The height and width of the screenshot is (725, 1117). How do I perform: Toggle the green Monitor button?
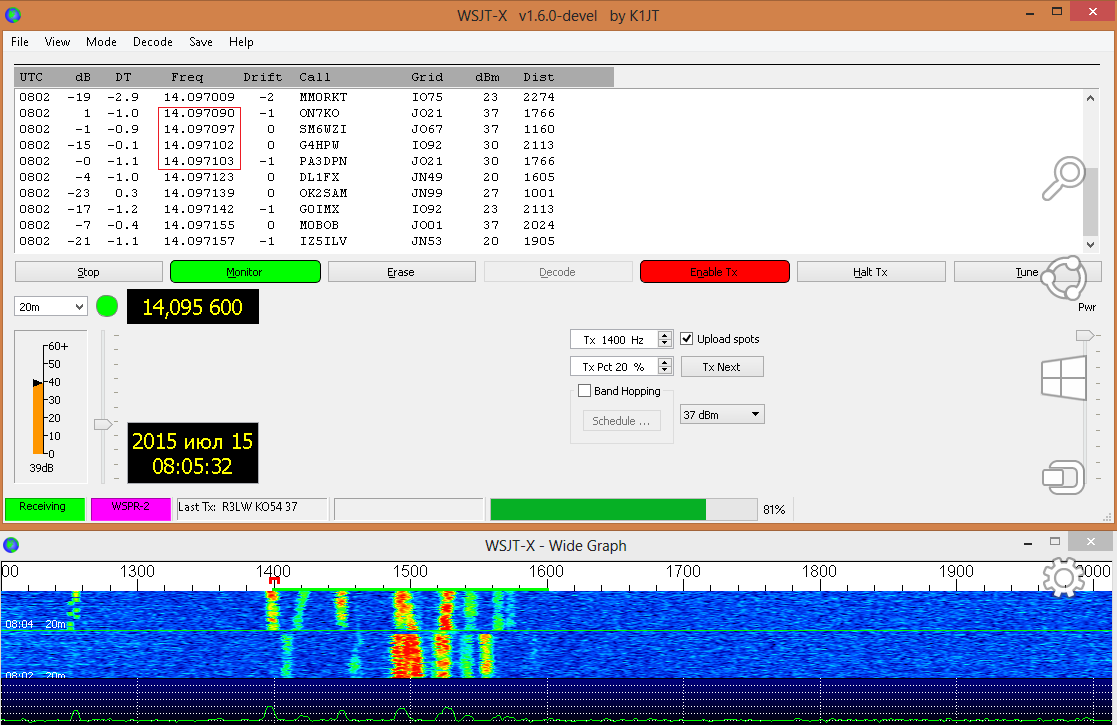click(245, 272)
